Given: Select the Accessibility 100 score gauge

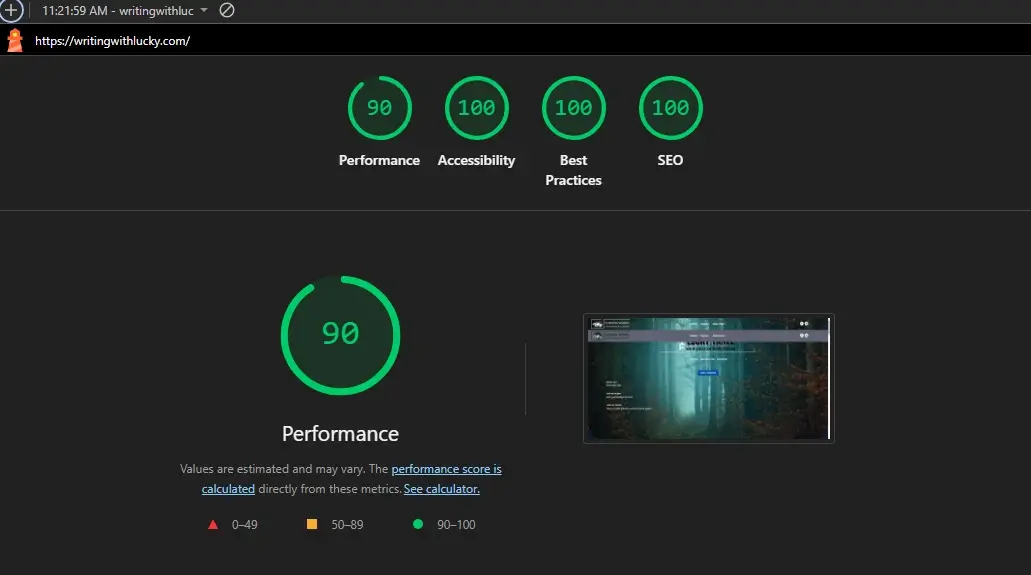Looking at the screenshot, I should pyautogui.click(x=476, y=108).
